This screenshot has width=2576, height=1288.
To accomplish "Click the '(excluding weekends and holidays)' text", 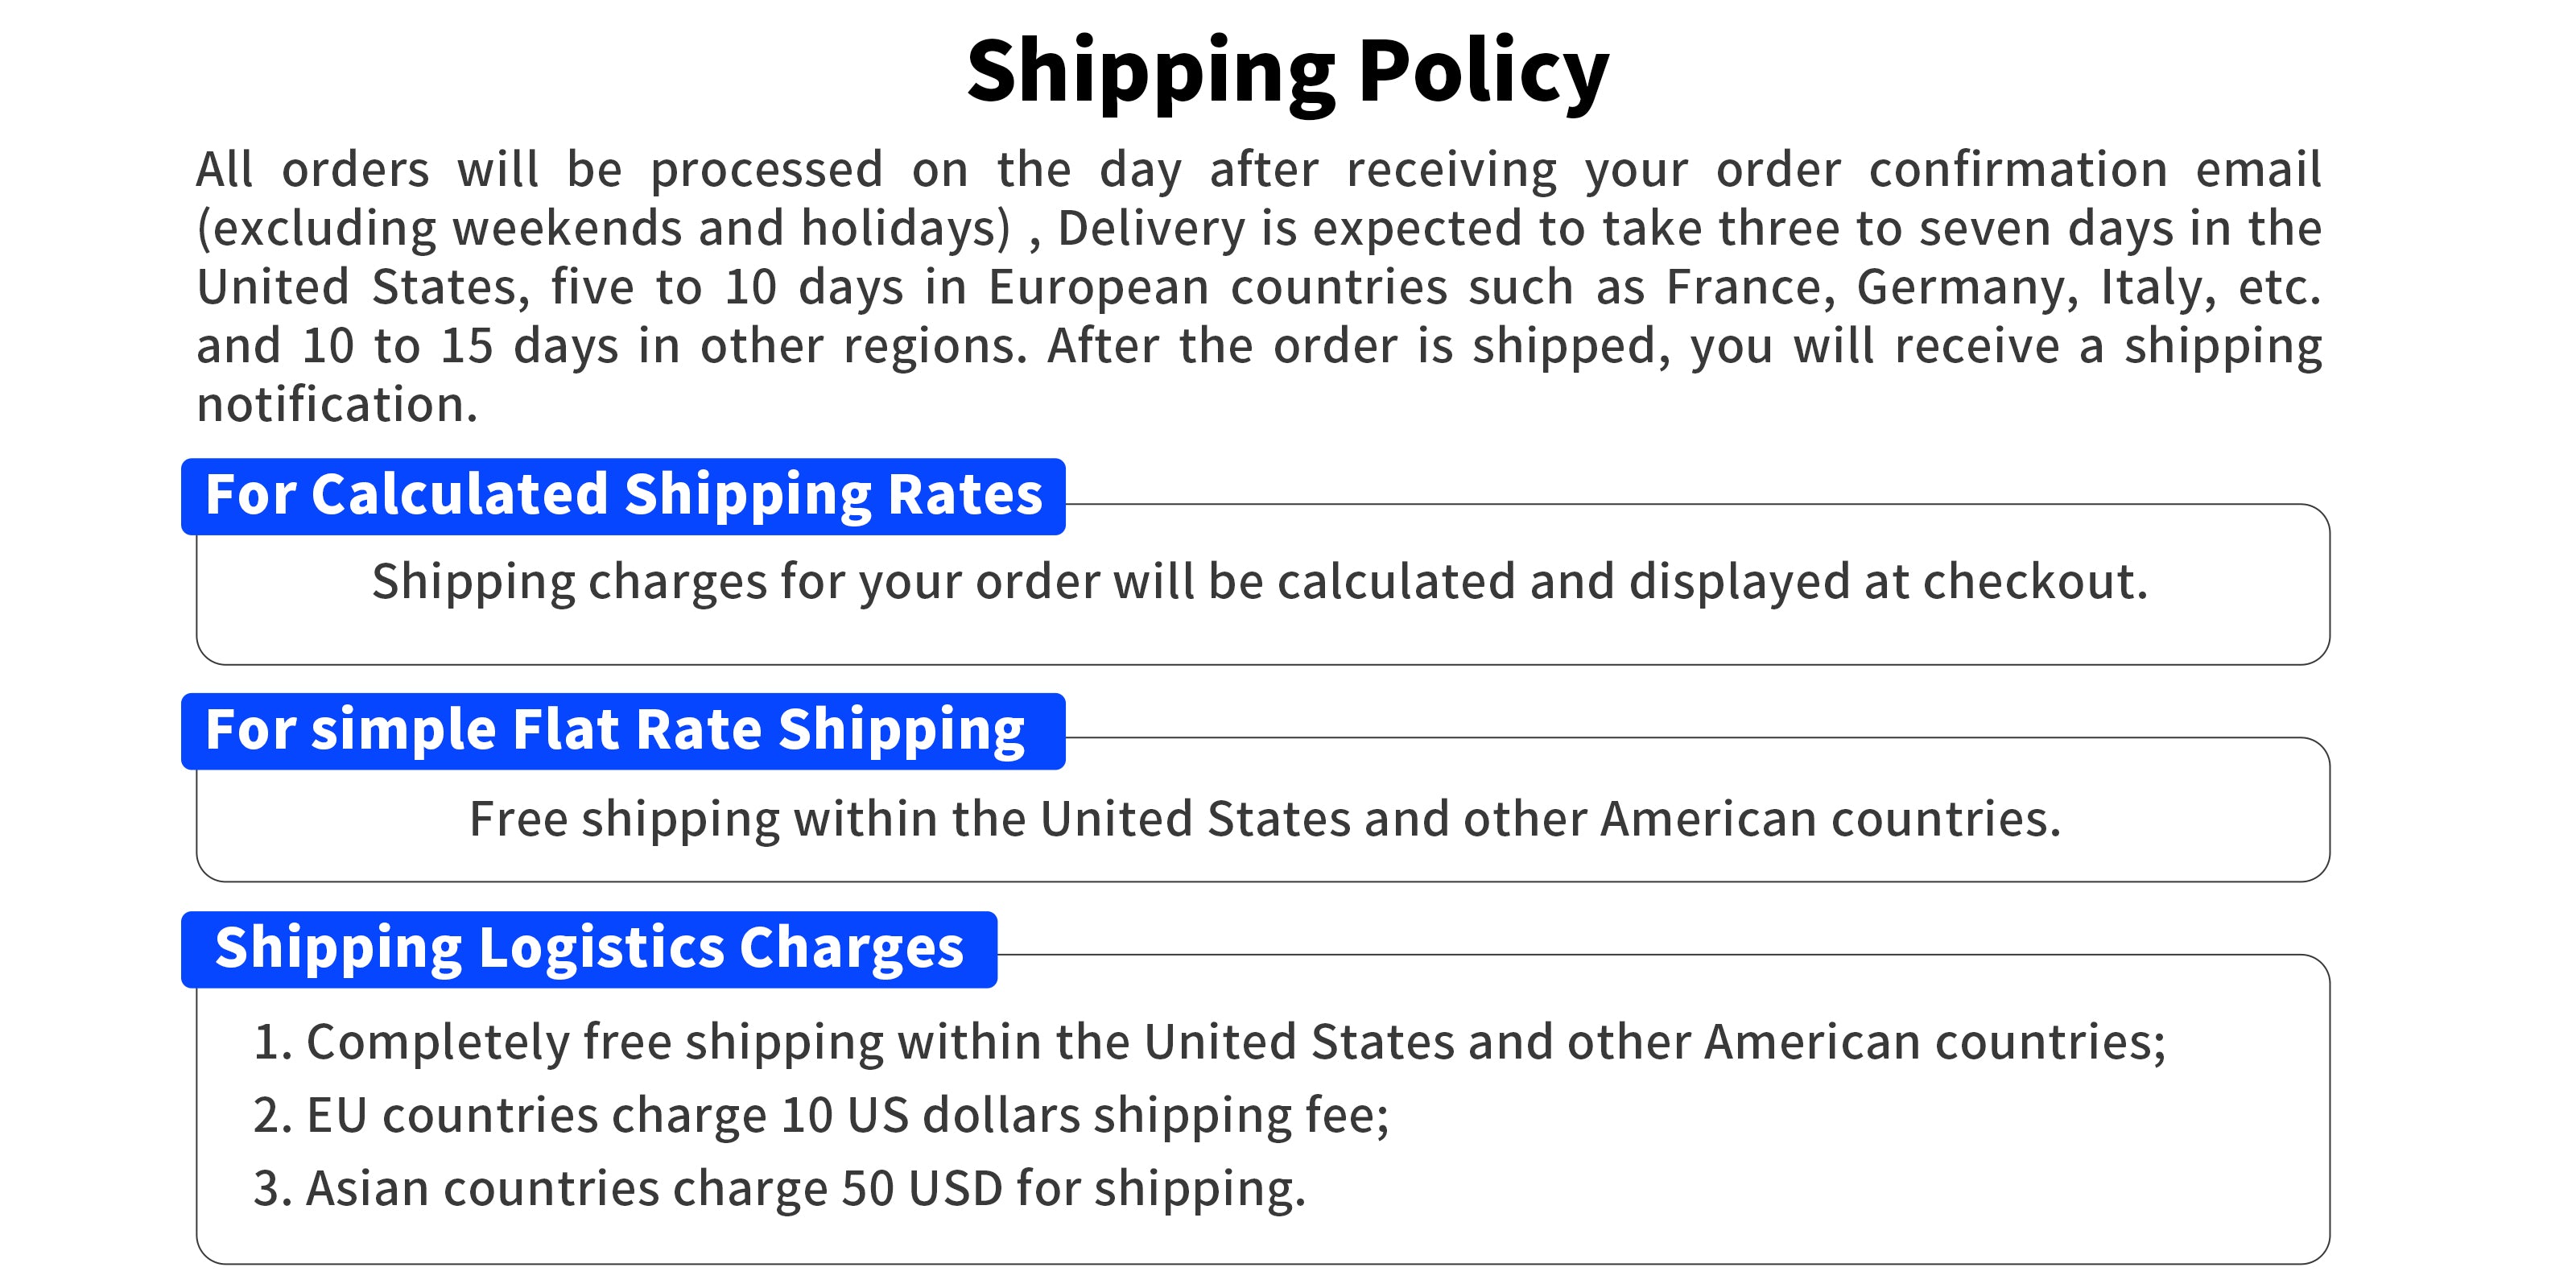I will (604, 229).
